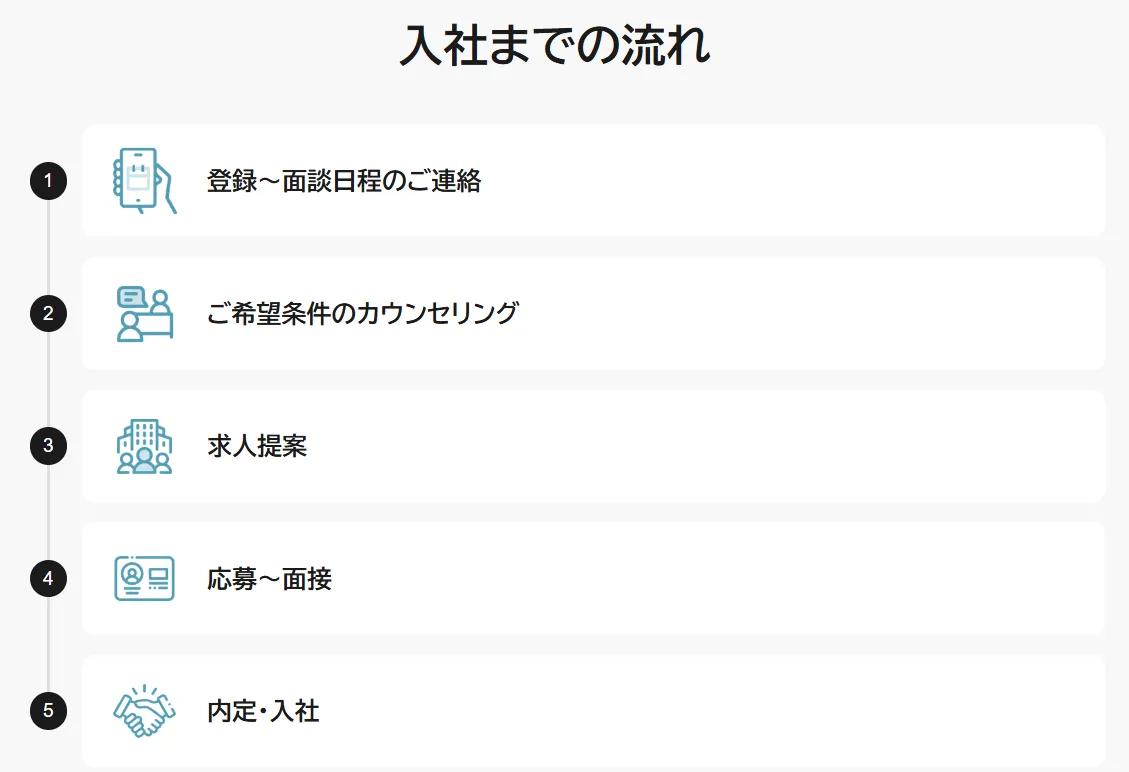Click step number 4 circle
Viewport: 1129px width, 772px height.
tap(48, 579)
